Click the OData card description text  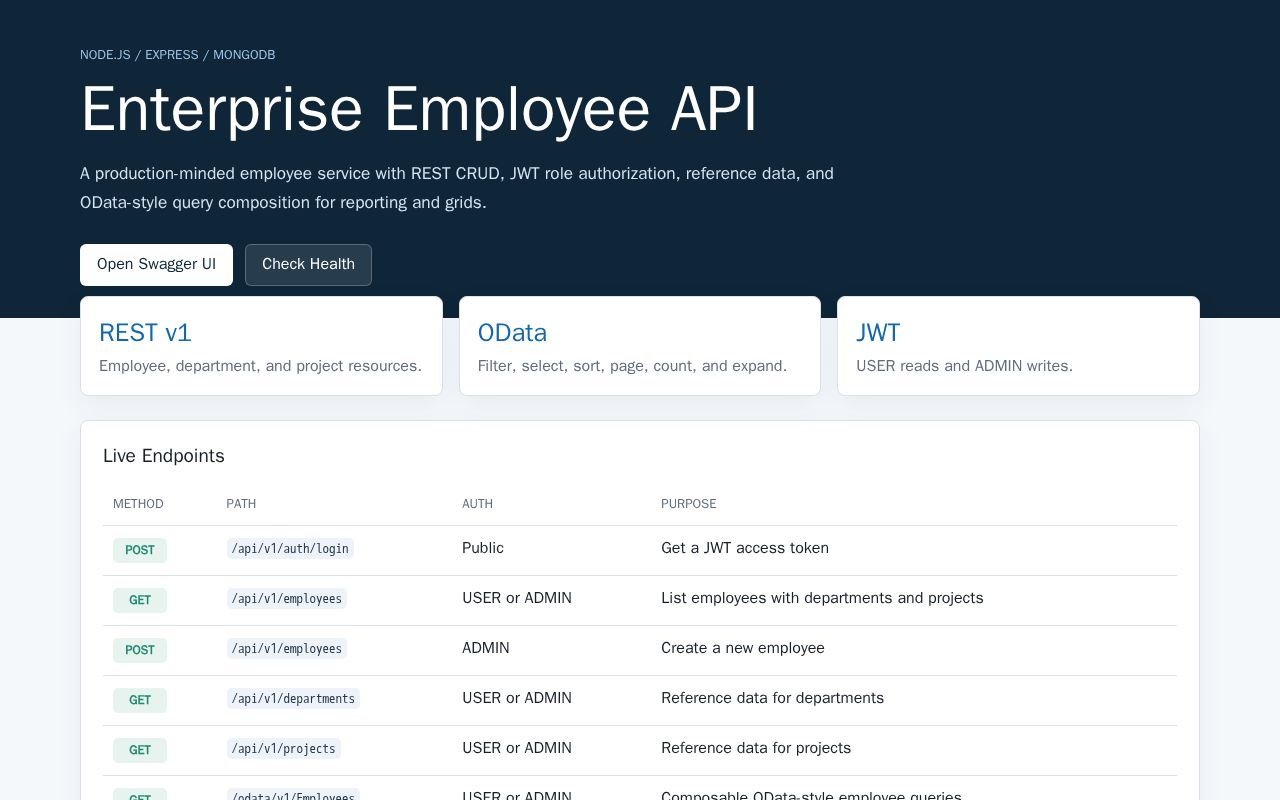click(632, 366)
